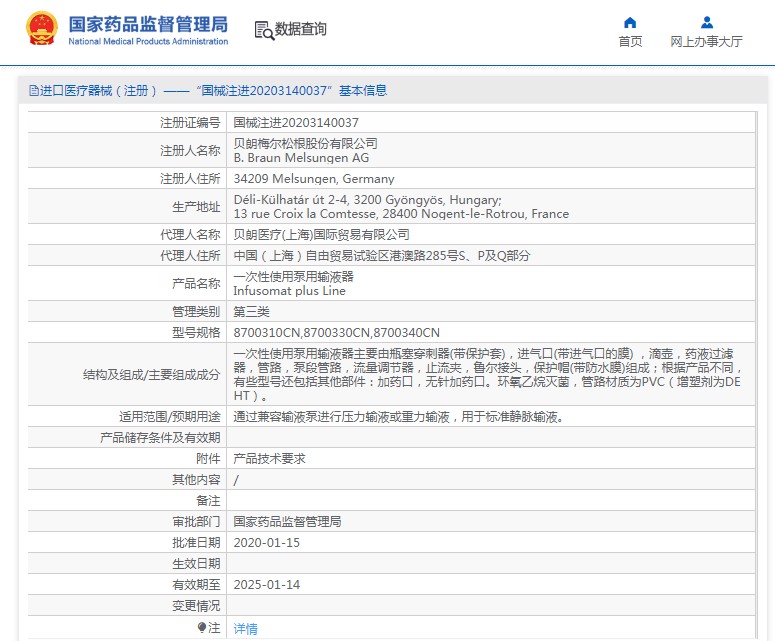Click the national emblem logo
This screenshot has height=641, width=775.
(42, 29)
